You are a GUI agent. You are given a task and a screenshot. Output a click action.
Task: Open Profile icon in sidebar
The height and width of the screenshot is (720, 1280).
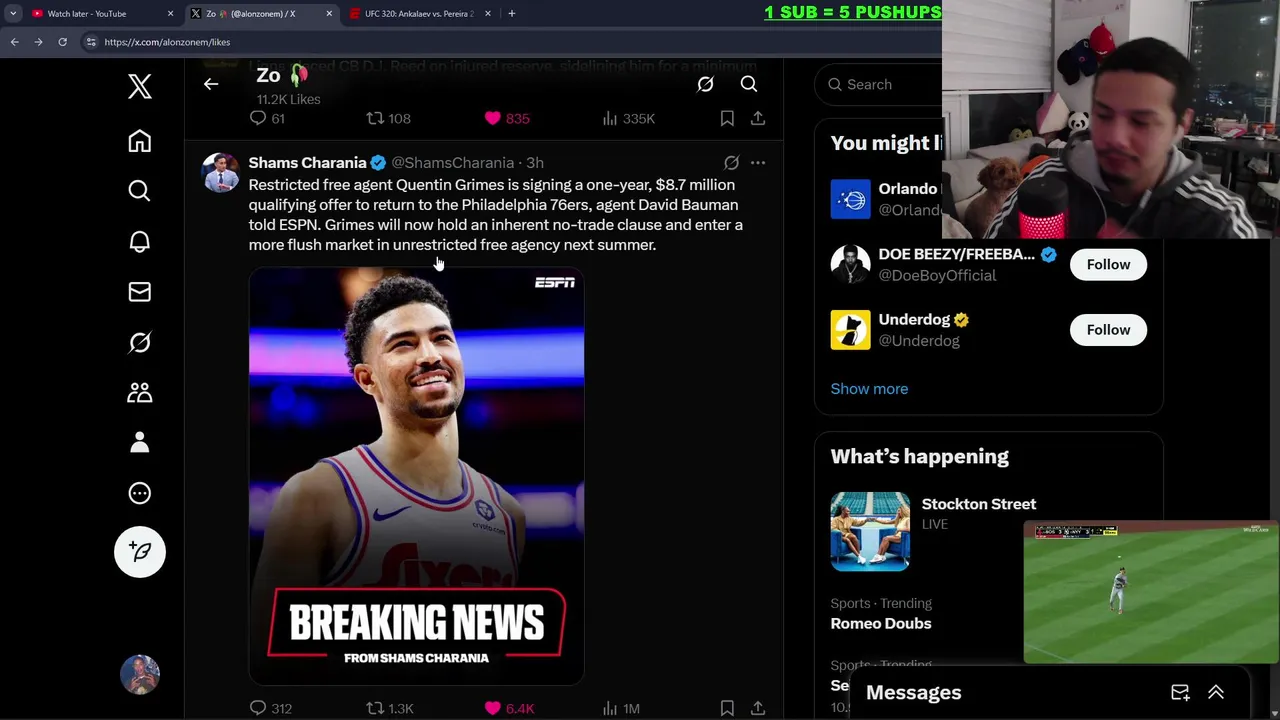point(140,443)
